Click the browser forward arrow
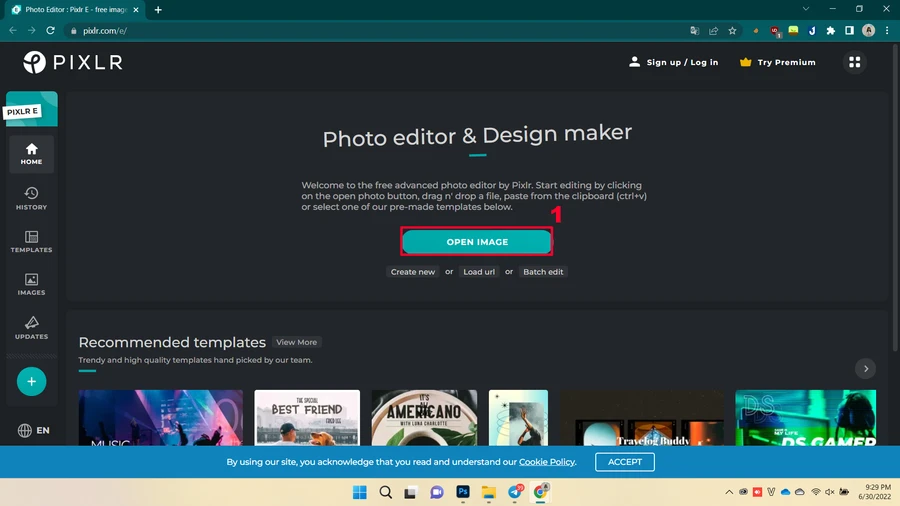 (x=32, y=30)
